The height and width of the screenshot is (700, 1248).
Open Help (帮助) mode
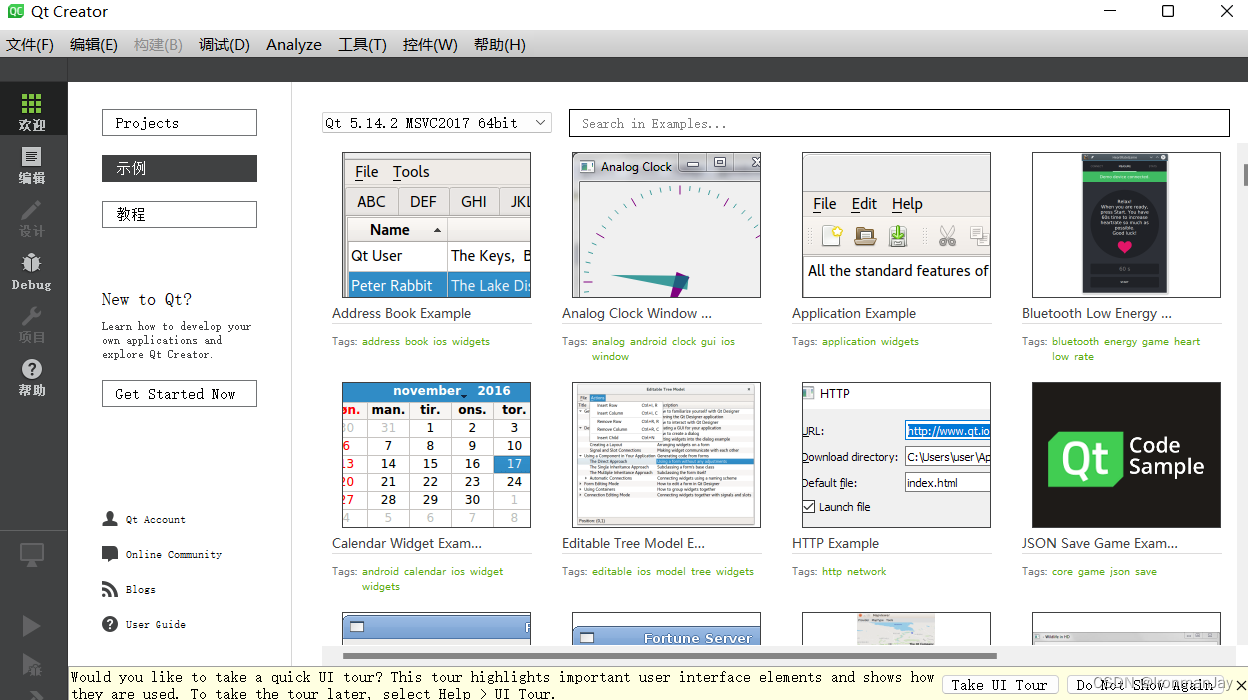[32, 377]
